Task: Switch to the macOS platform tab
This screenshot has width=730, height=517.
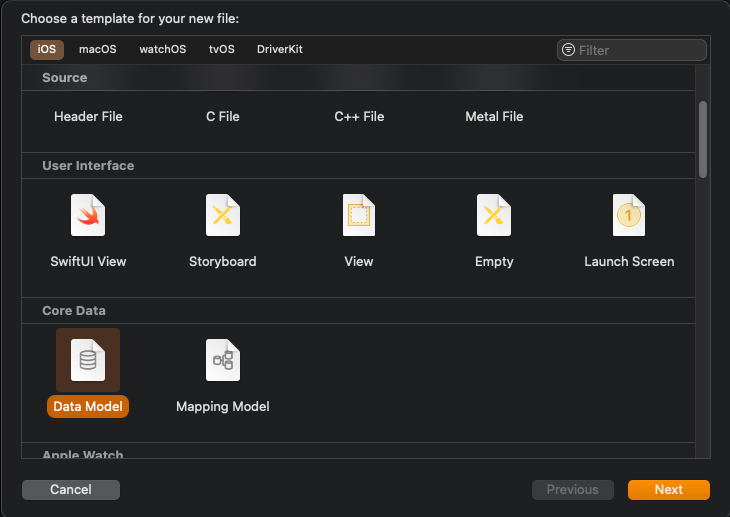Action: [x=98, y=49]
